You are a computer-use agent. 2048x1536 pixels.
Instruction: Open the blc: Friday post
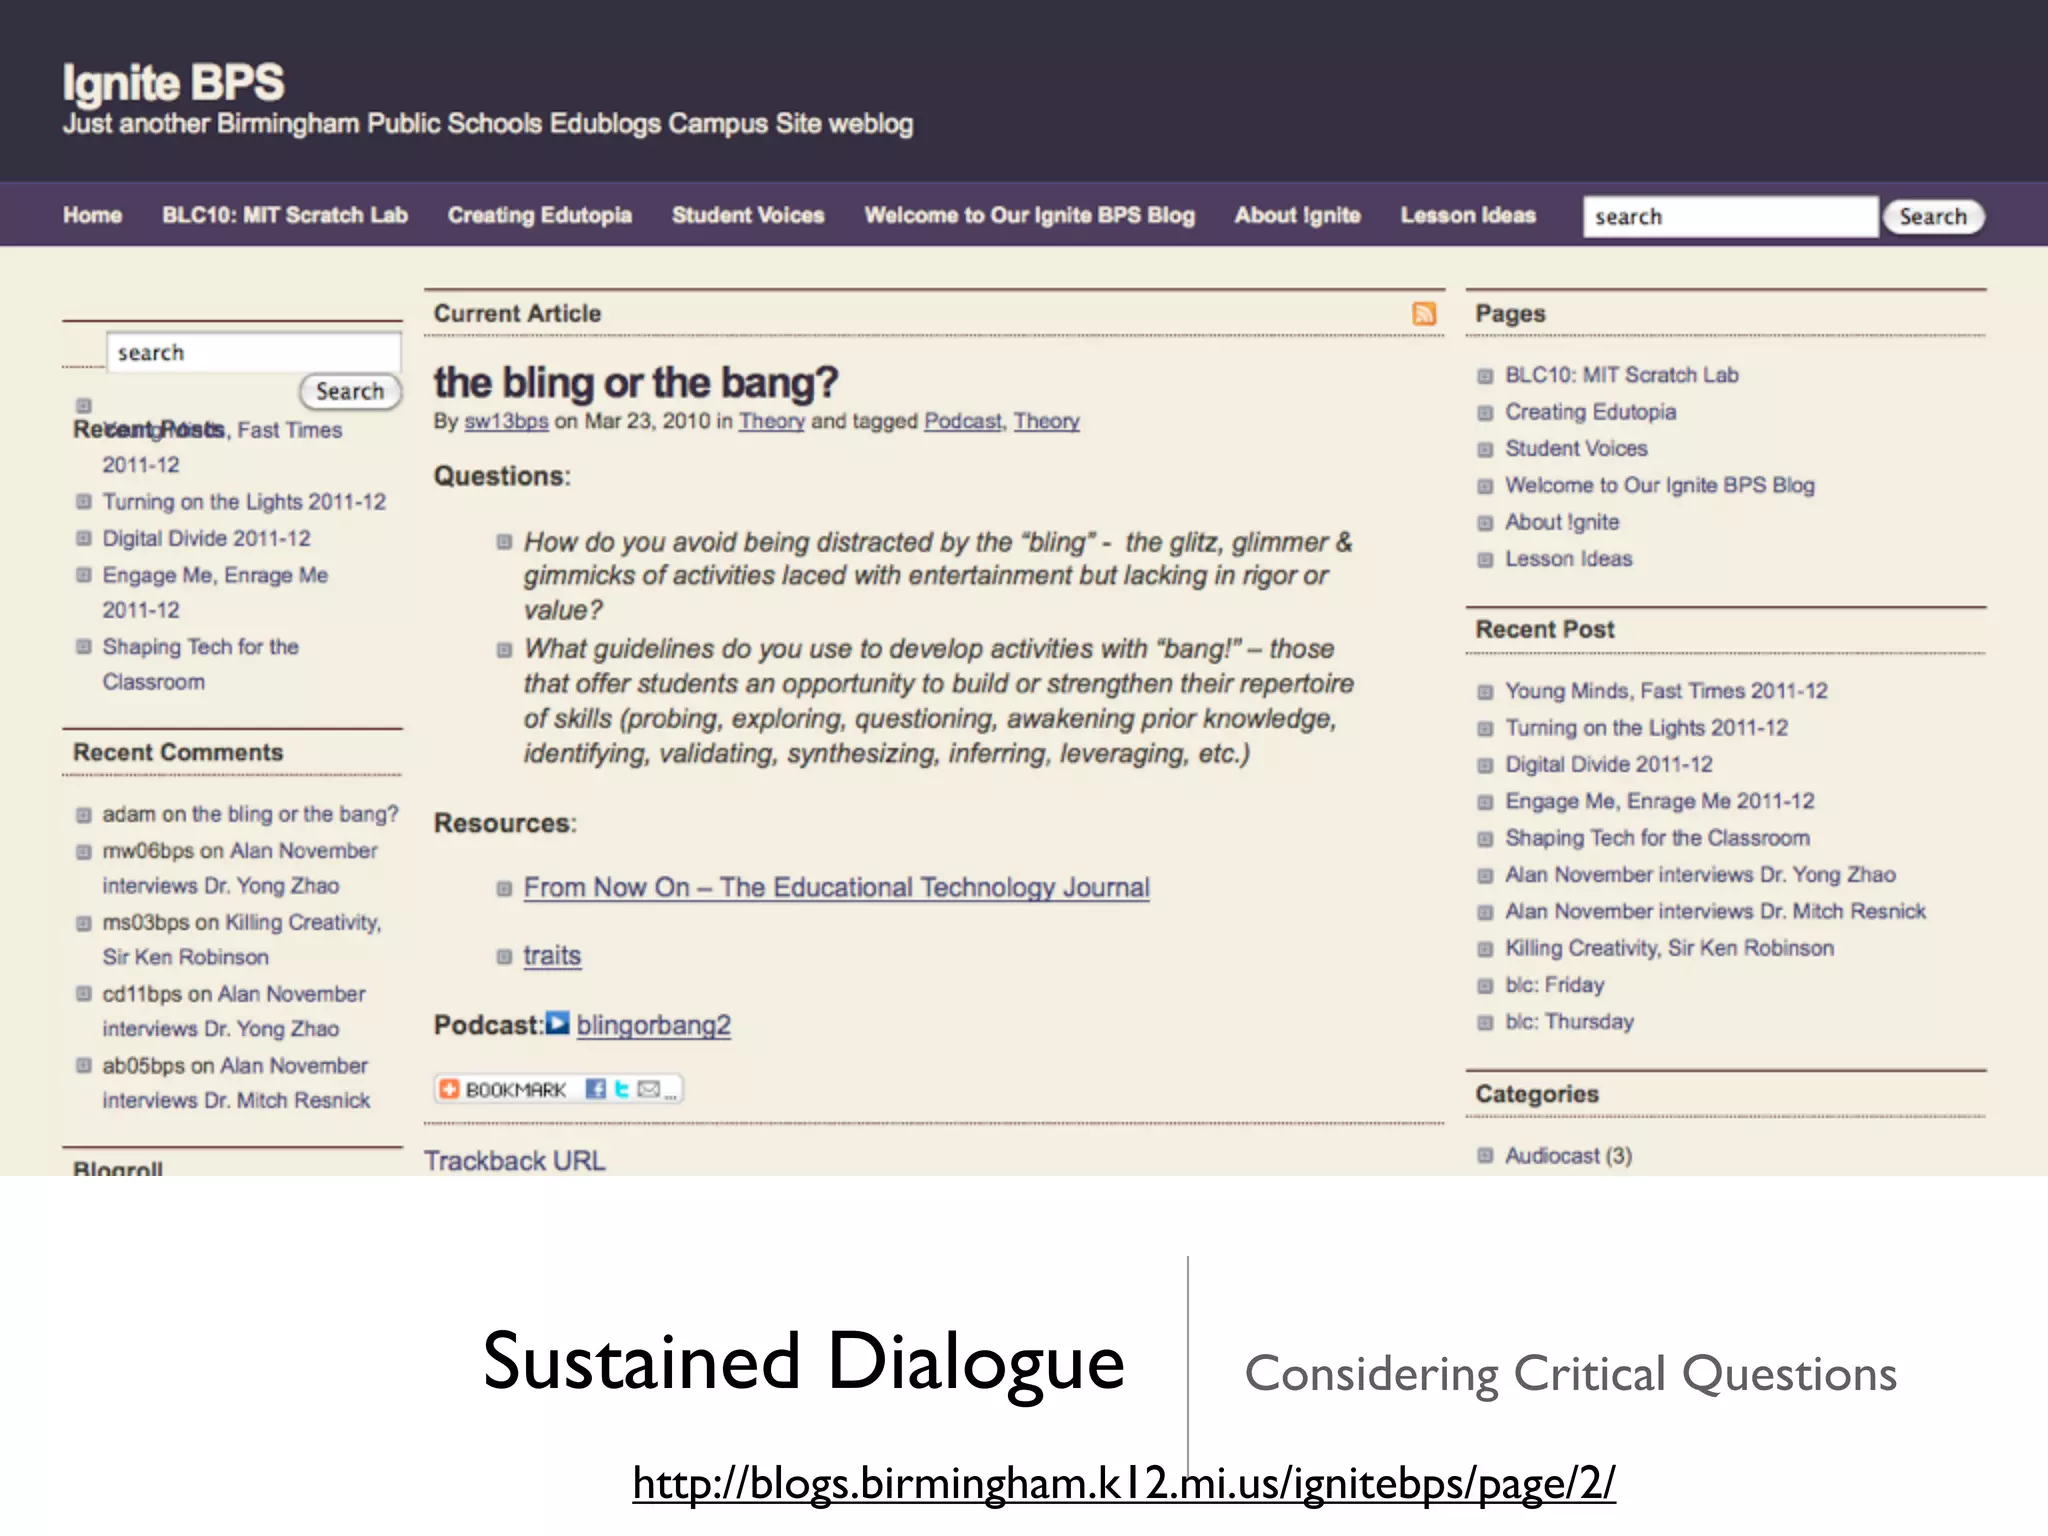pyautogui.click(x=1555, y=985)
